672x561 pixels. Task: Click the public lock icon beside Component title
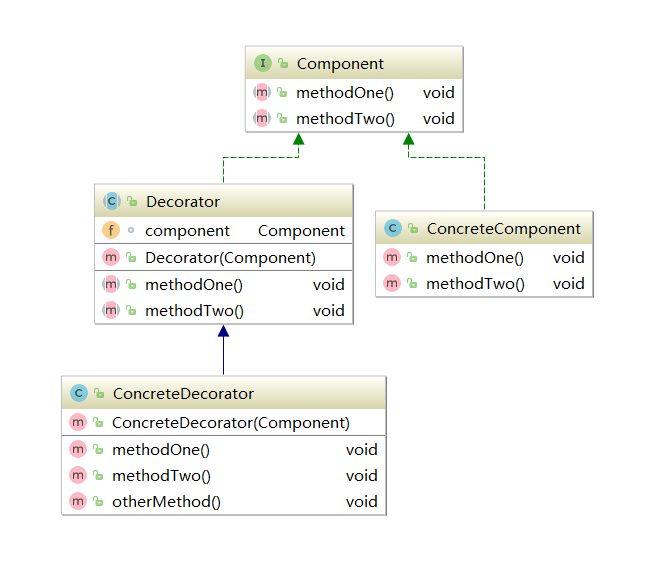click(x=283, y=63)
